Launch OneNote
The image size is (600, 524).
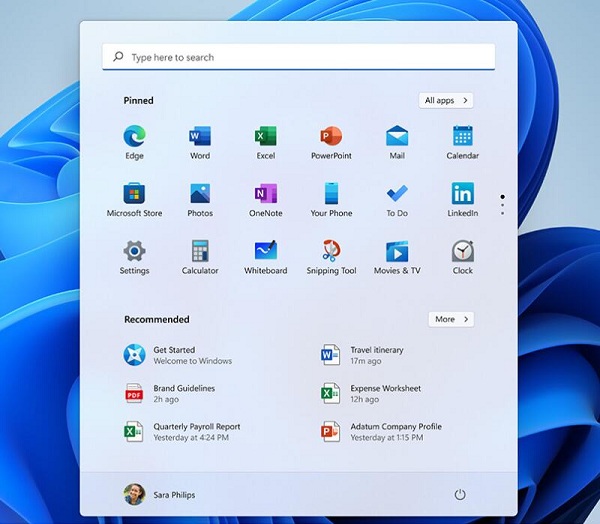point(266,200)
